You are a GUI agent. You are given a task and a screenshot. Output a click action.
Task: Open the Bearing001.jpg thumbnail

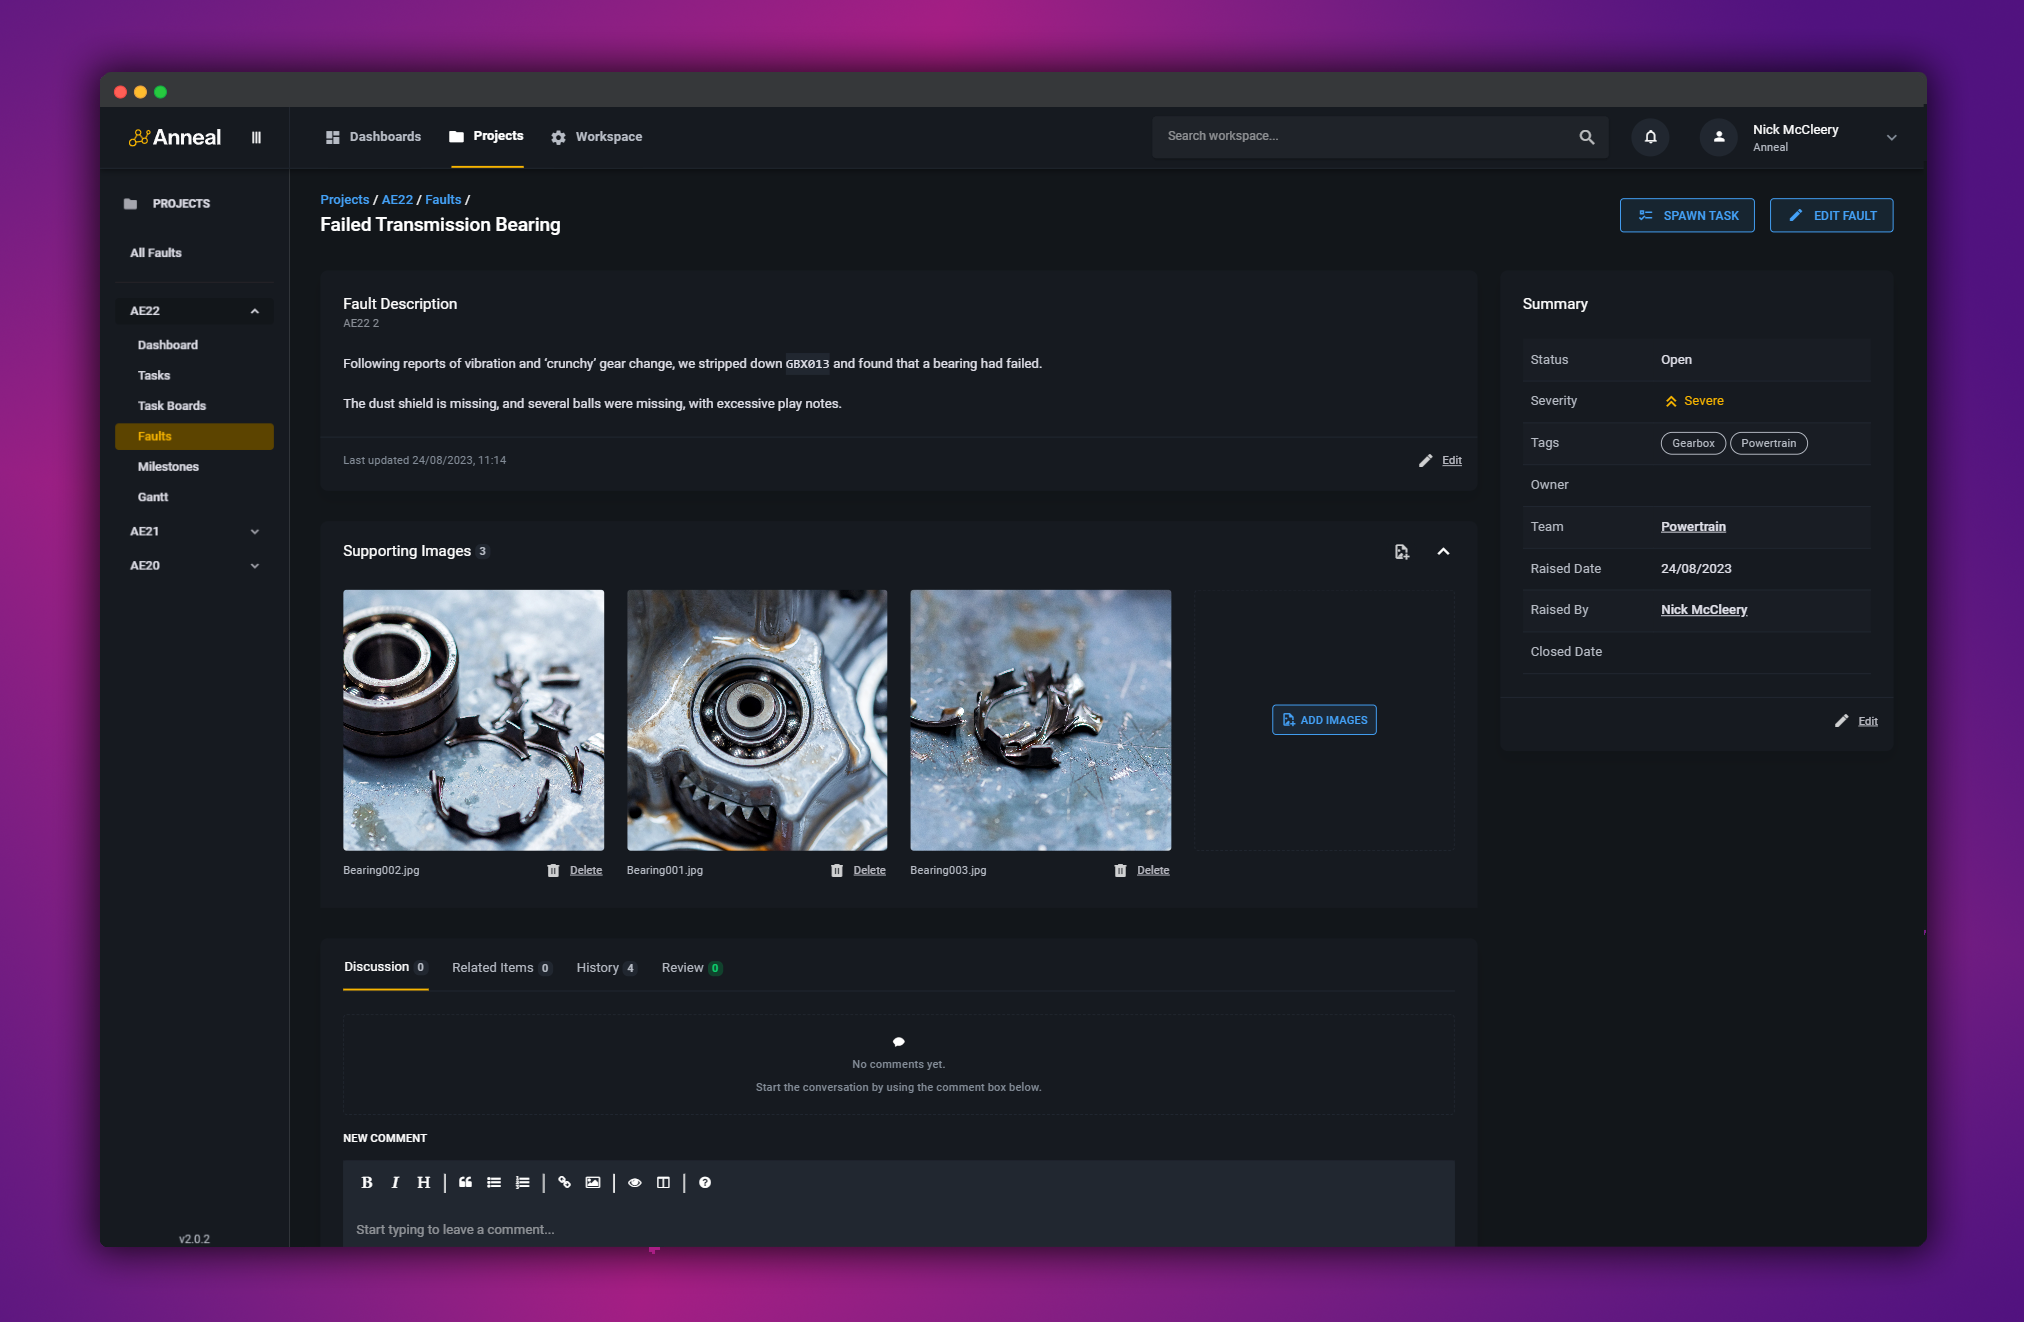[757, 720]
